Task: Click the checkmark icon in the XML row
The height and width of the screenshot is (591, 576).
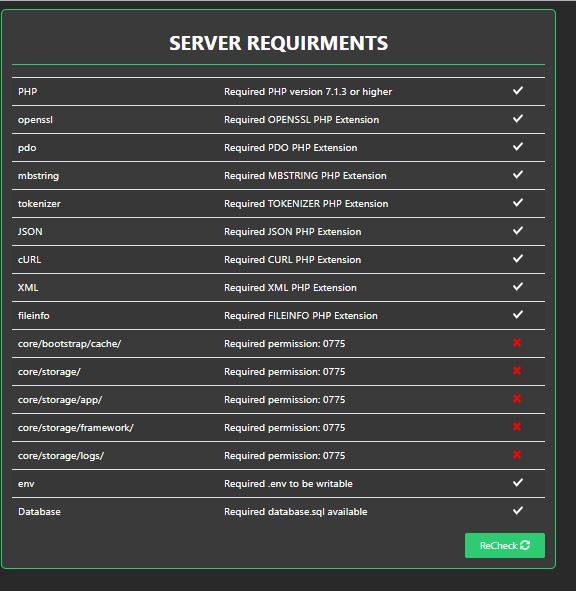Action: [518, 287]
